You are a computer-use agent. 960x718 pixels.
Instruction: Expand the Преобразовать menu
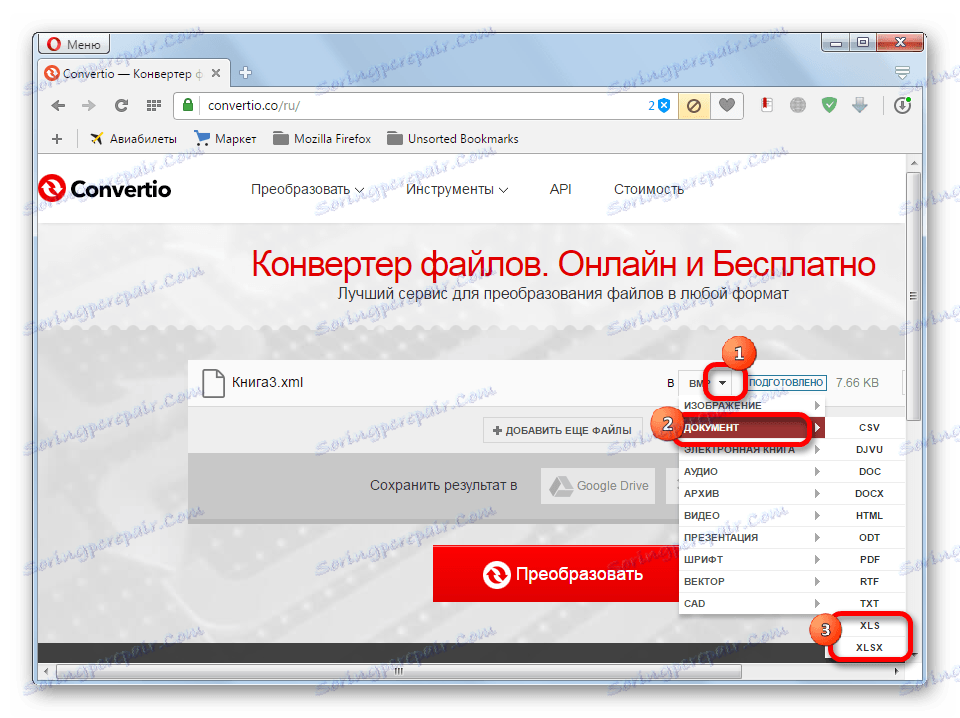tap(307, 190)
